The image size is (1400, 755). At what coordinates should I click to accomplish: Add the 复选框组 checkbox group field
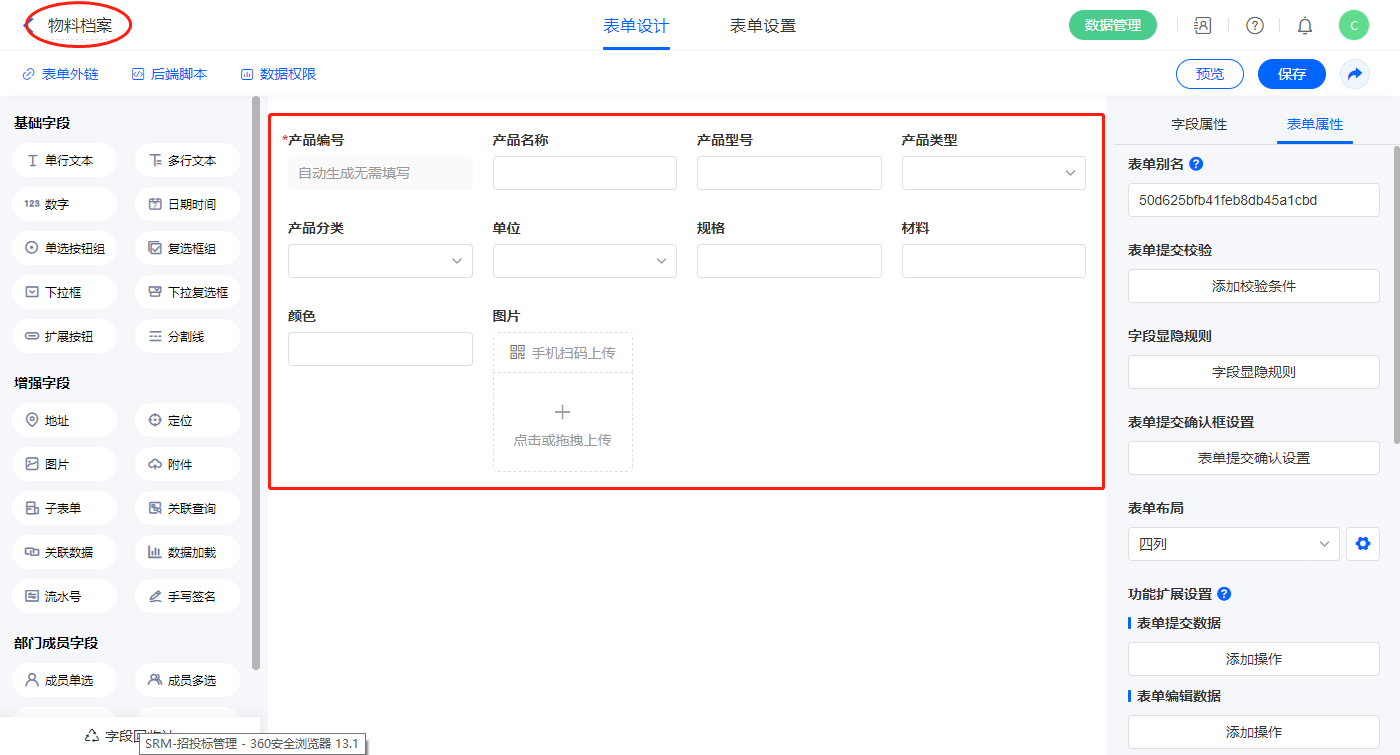tap(187, 248)
